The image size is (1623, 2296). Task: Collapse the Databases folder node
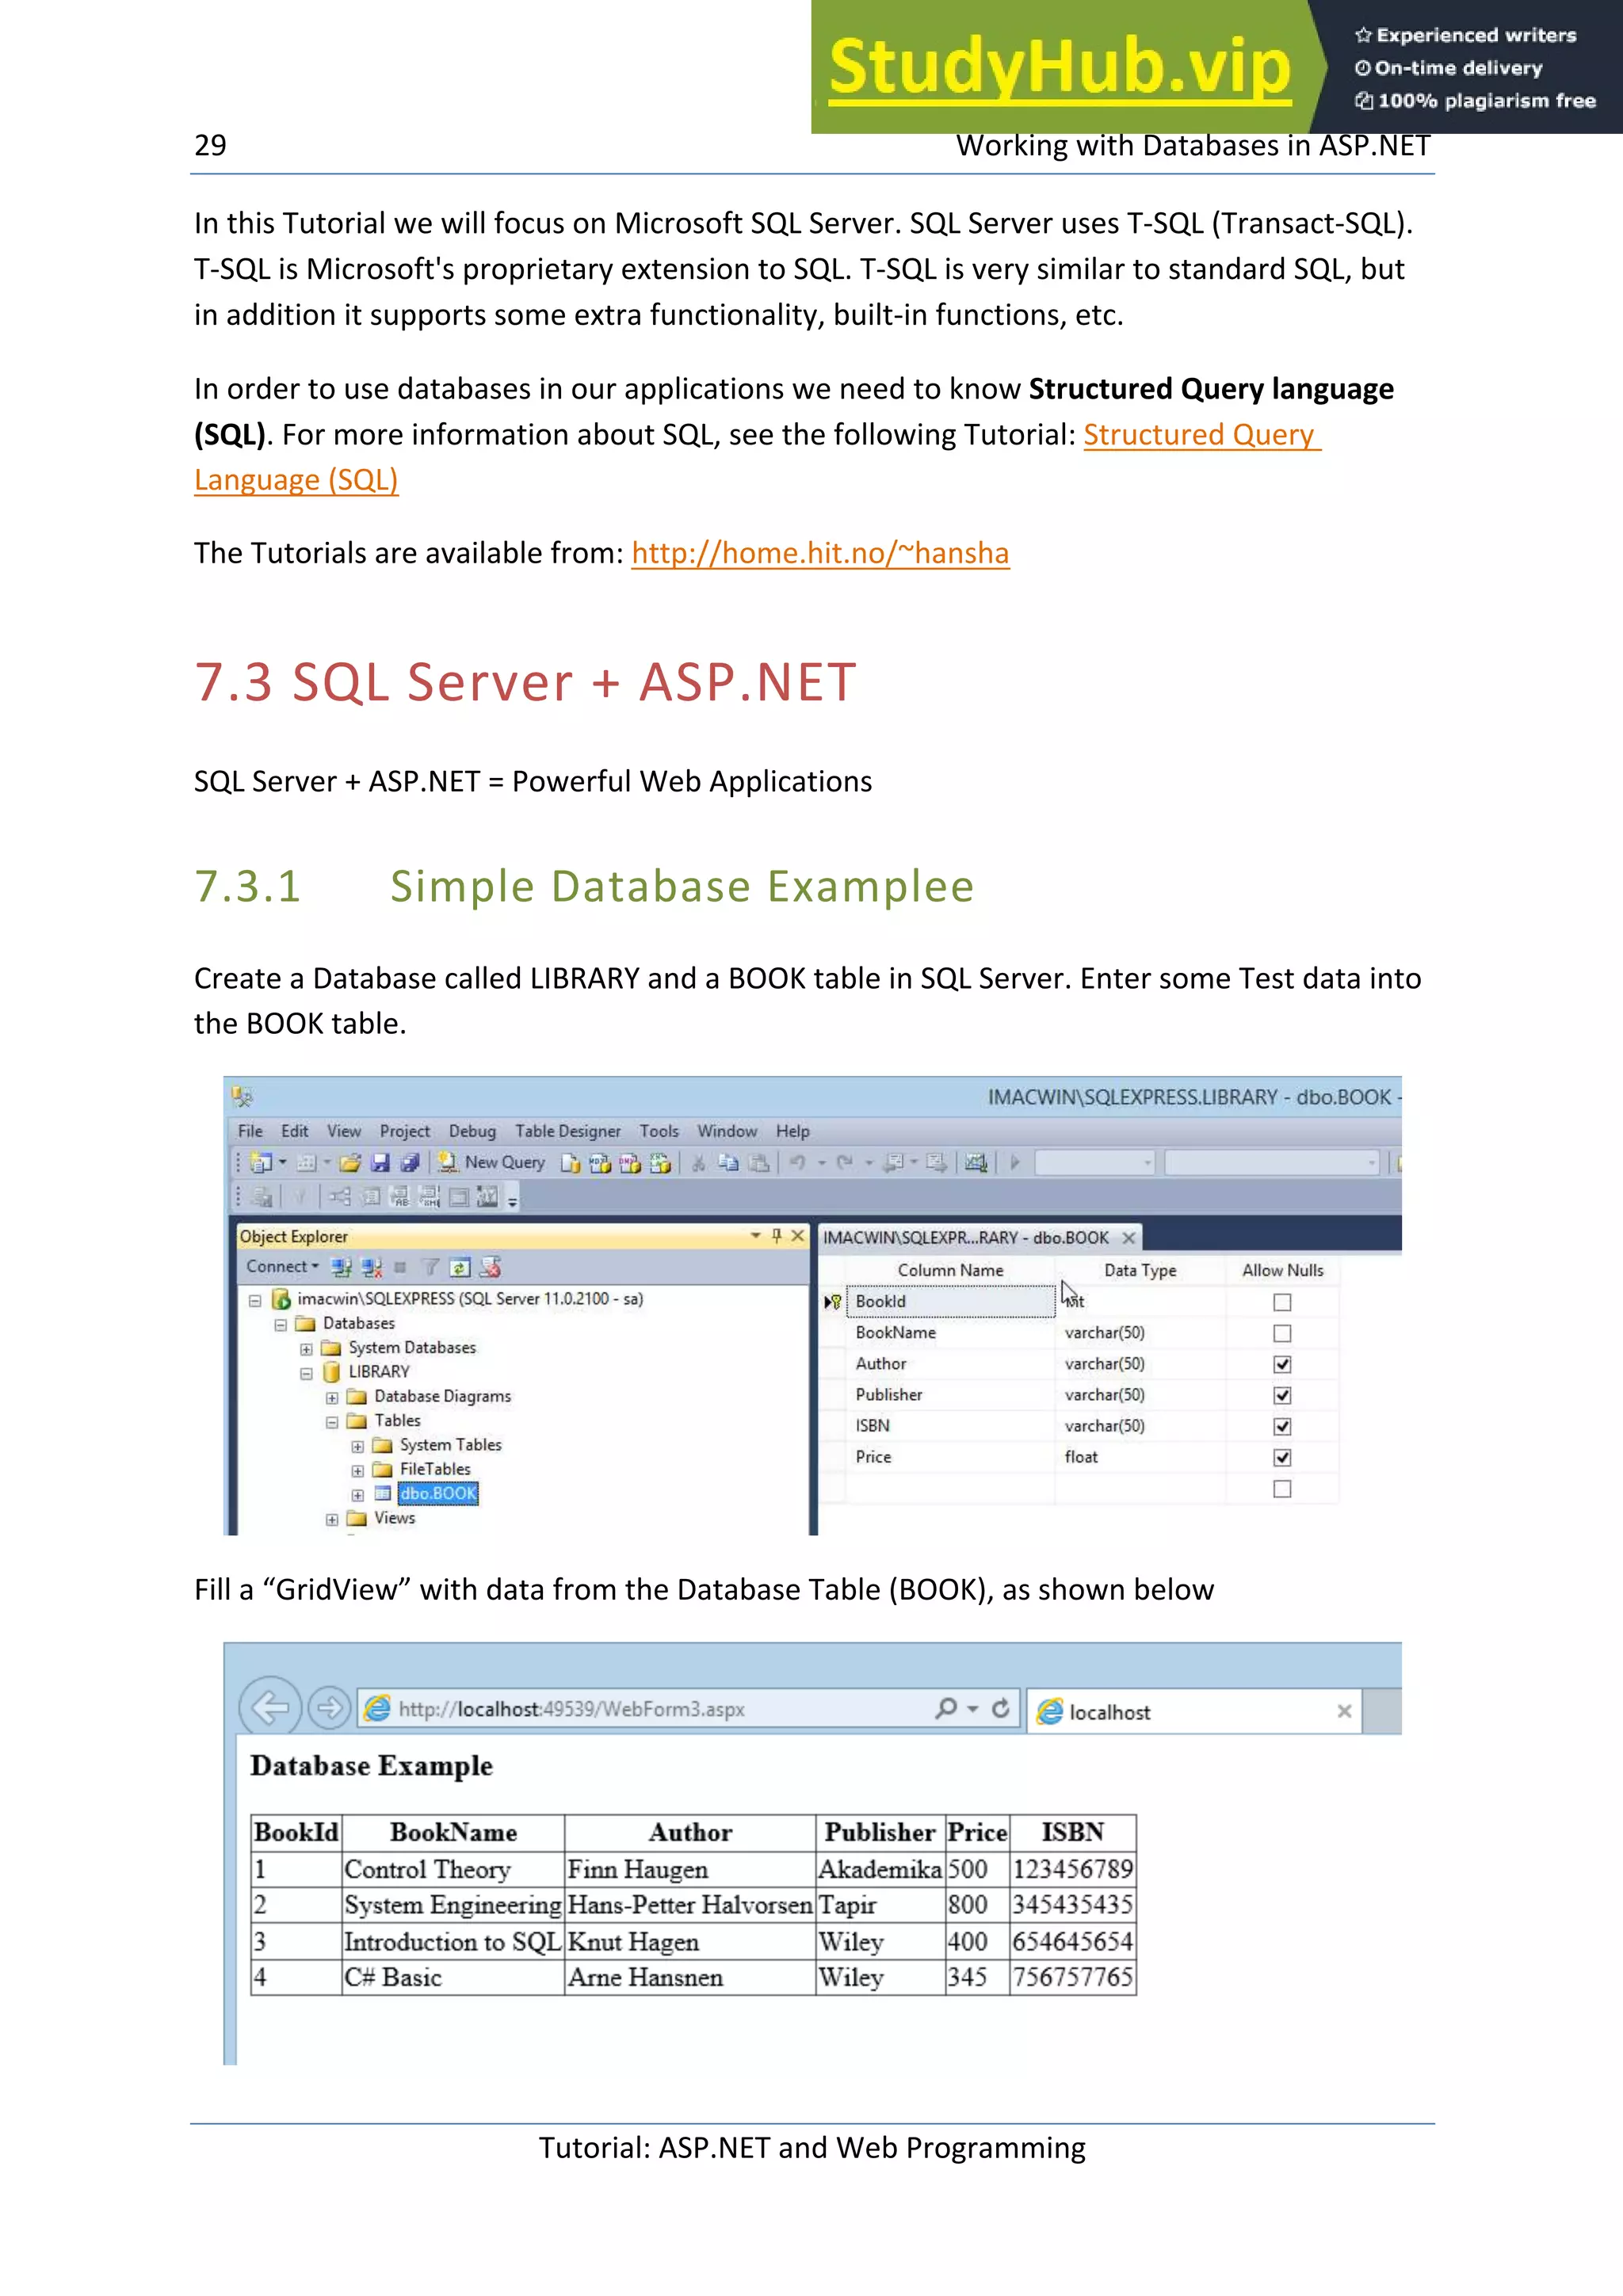(x=281, y=1324)
